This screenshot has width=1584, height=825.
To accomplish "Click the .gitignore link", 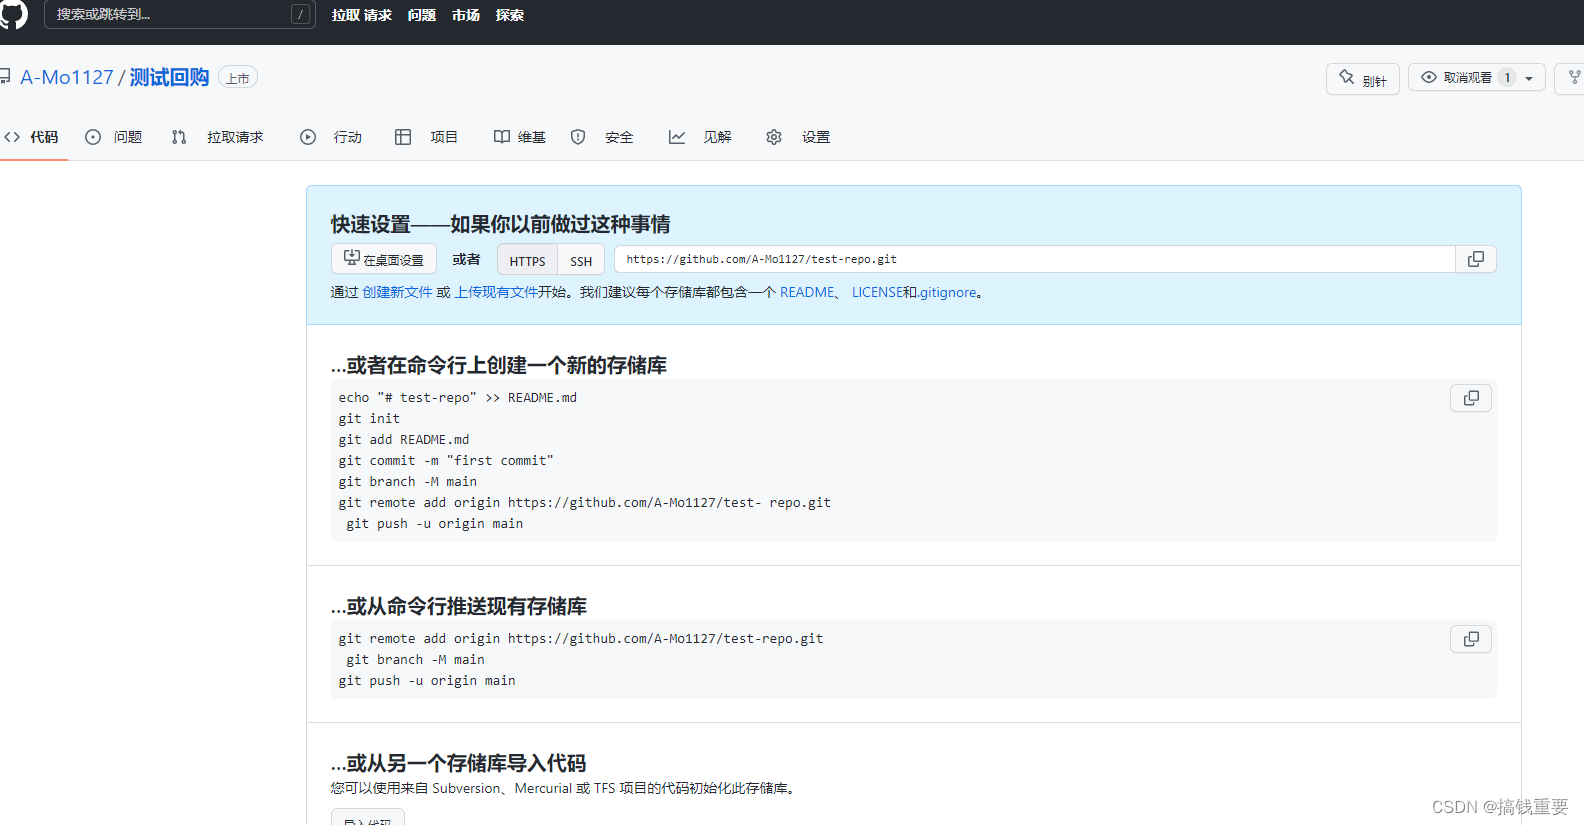I will point(947,292).
